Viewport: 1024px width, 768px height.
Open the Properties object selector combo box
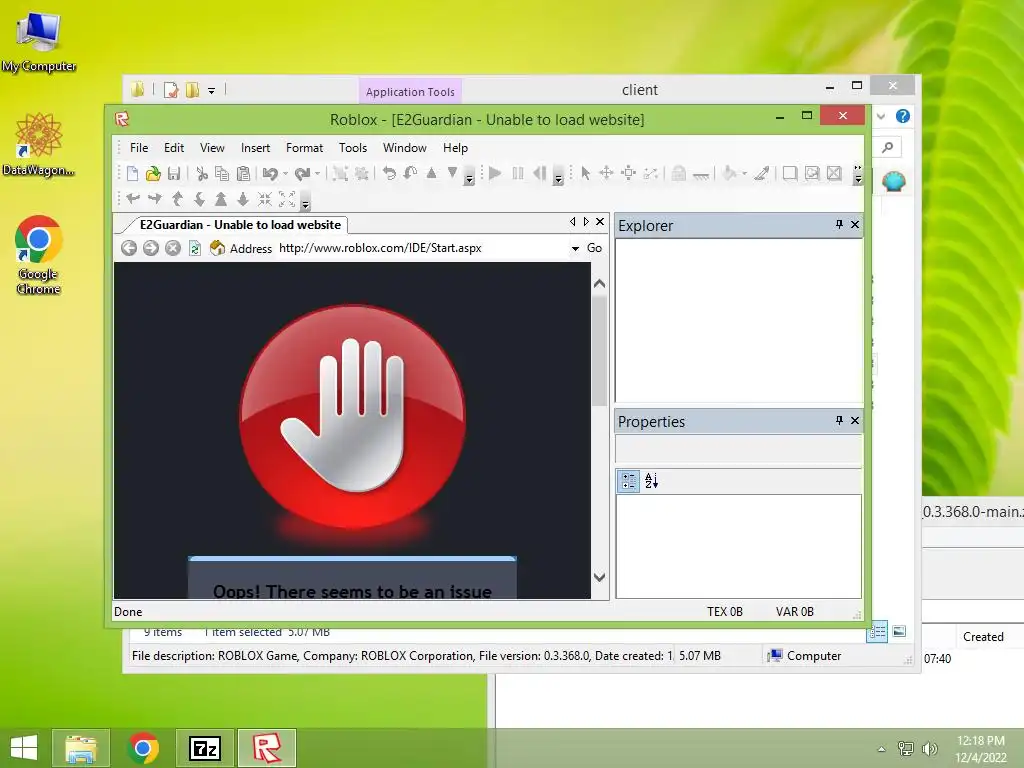pyautogui.click(x=739, y=449)
